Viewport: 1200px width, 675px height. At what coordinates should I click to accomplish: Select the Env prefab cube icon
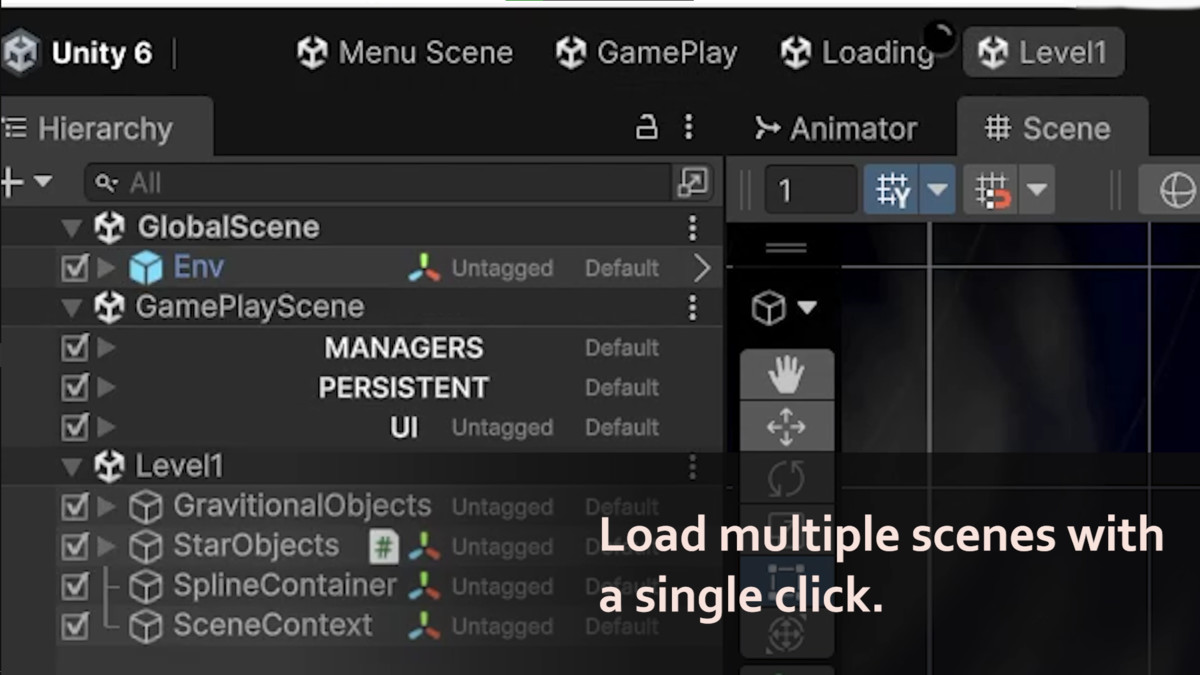click(146, 268)
